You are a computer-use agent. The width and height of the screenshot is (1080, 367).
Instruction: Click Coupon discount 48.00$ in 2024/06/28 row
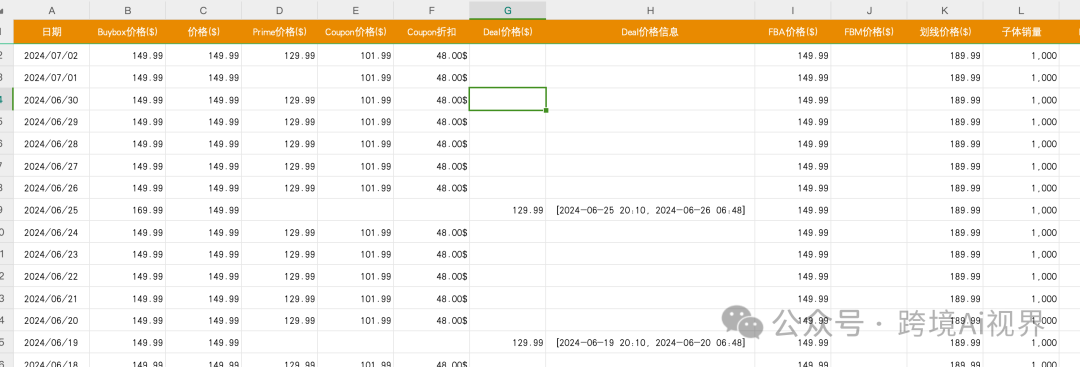[x=431, y=144]
